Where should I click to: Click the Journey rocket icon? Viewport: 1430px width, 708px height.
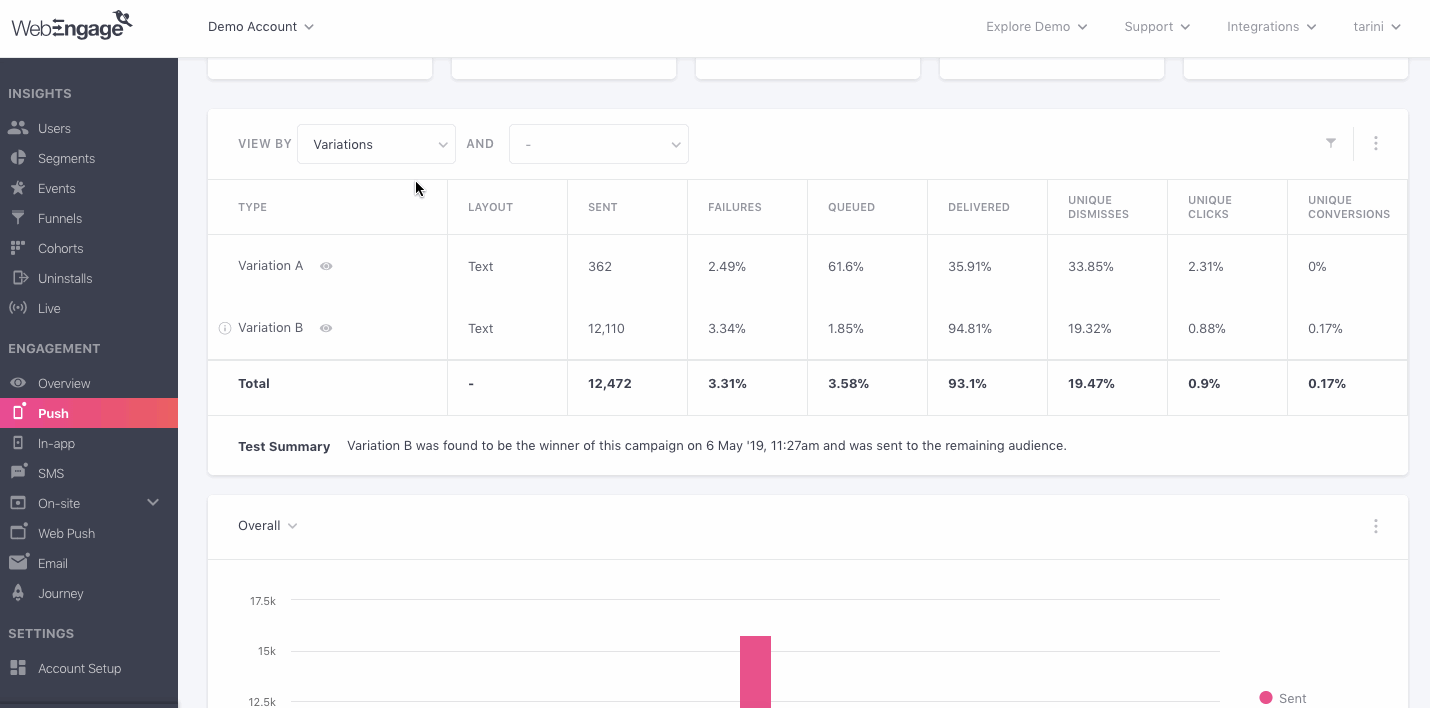tap(18, 593)
